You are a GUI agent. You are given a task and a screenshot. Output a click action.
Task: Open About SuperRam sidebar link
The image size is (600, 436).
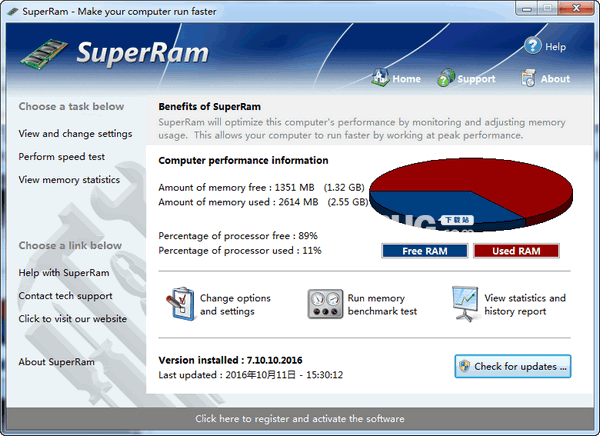coord(57,362)
